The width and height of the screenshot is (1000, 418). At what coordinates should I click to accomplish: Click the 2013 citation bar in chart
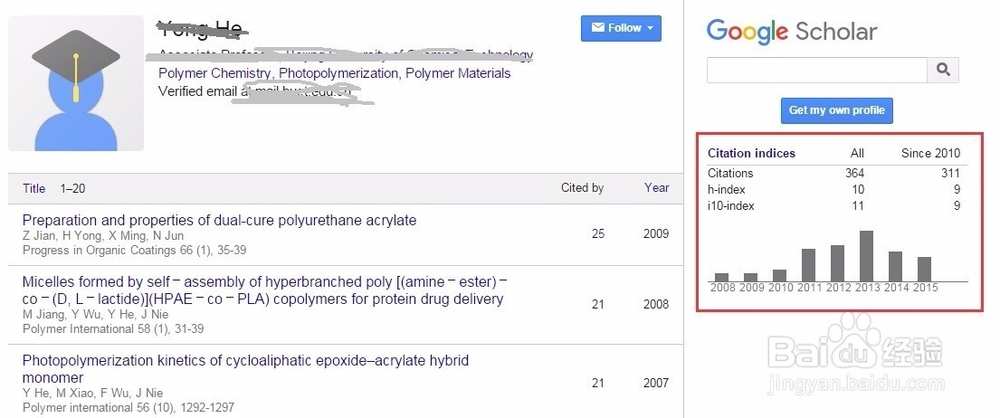tap(867, 256)
